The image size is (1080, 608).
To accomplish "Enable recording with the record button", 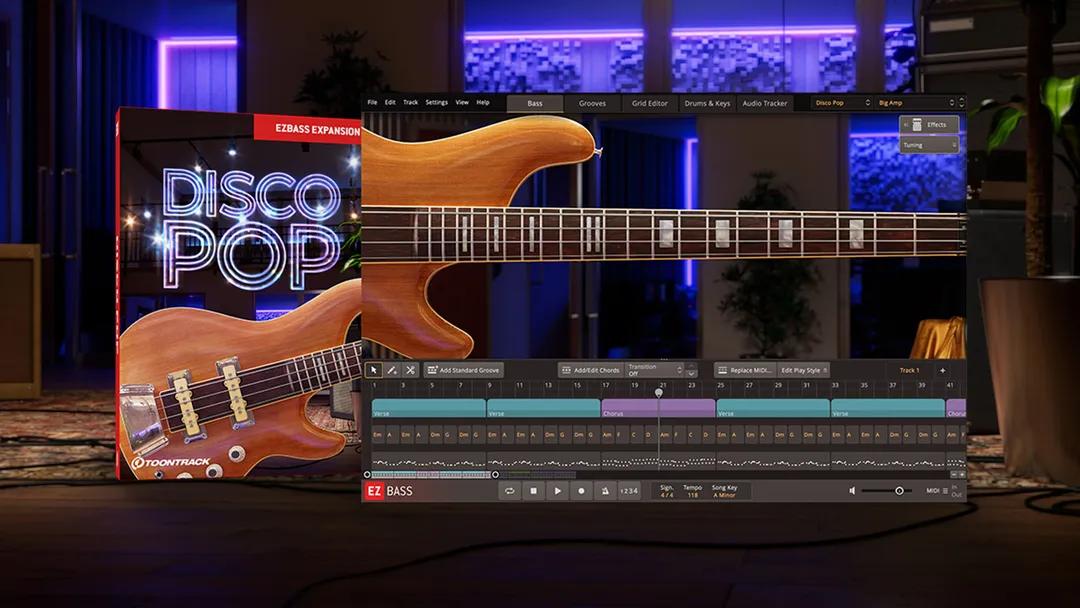I will tap(581, 491).
